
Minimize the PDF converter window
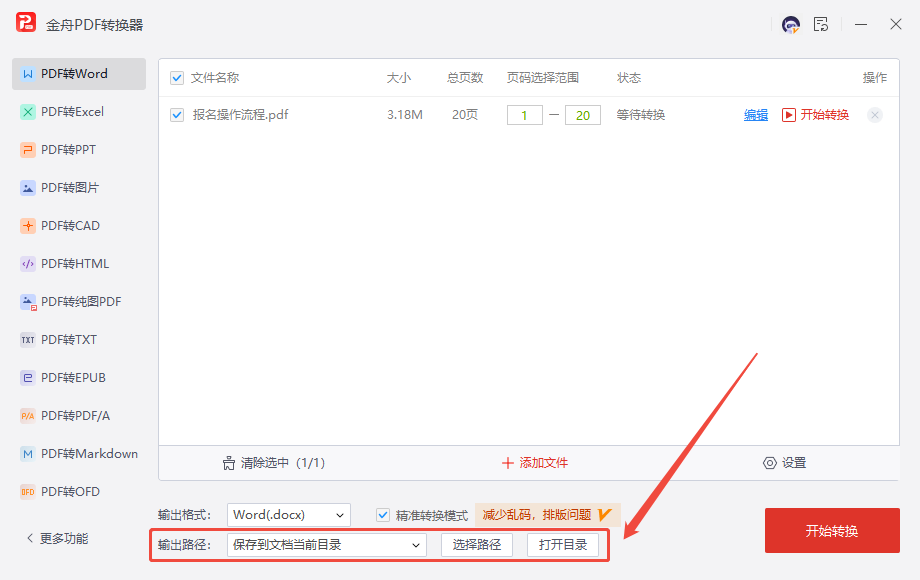861,25
